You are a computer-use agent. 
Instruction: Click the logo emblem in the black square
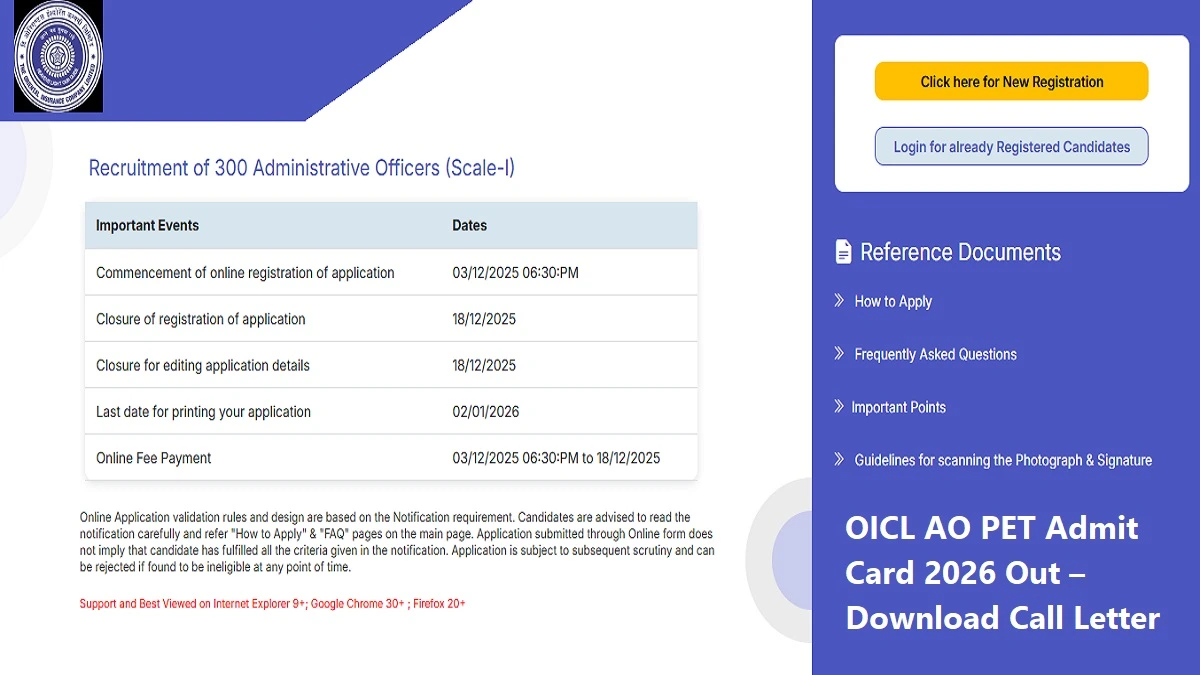57,57
